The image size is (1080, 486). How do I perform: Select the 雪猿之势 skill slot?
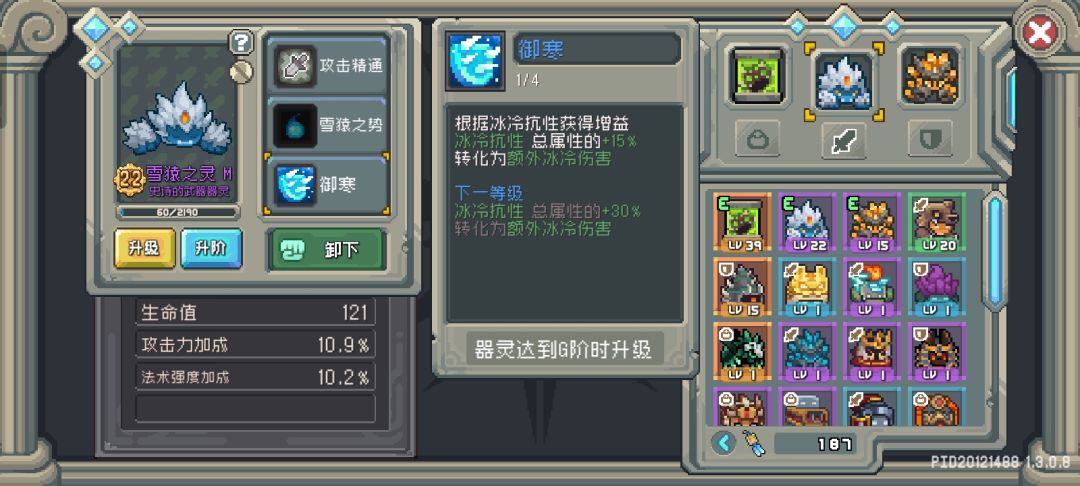coord(326,125)
